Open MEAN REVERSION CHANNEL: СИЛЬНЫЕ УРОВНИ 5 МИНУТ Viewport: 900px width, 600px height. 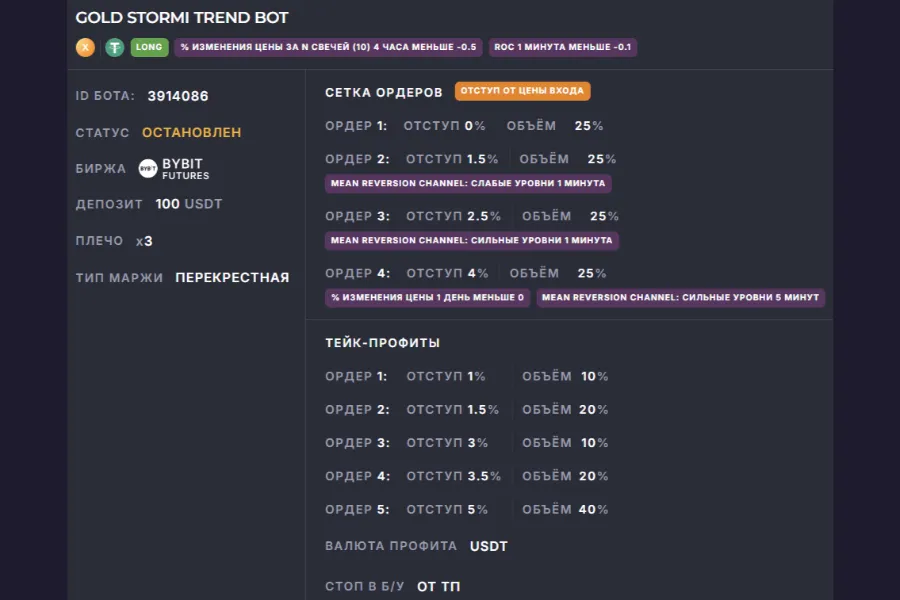pos(681,298)
